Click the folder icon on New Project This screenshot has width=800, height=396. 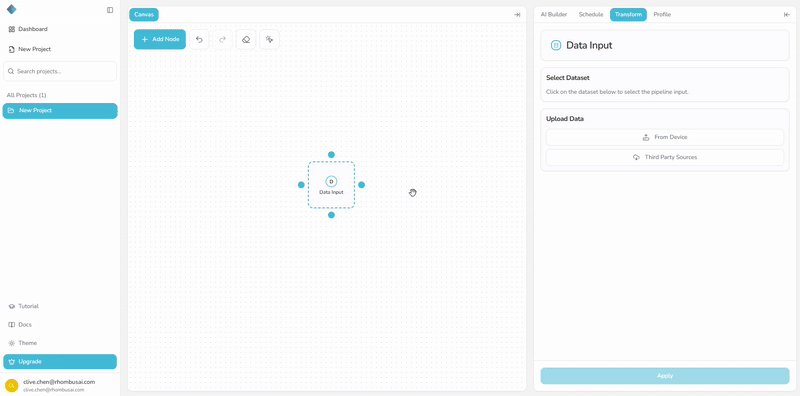pos(11,110)
